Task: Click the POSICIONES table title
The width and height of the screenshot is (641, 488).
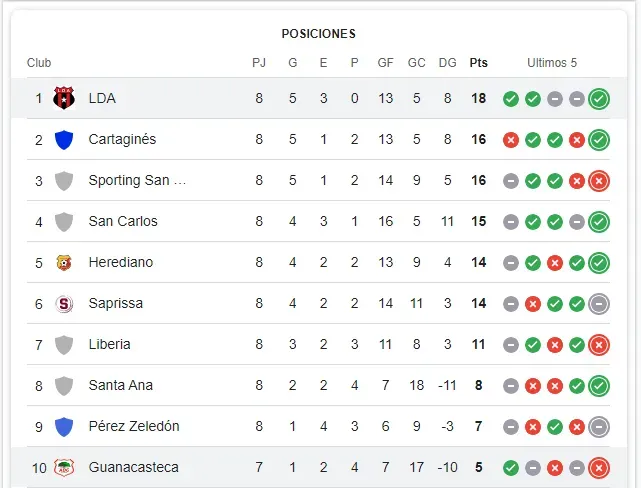Action: (x=320, y=34)
